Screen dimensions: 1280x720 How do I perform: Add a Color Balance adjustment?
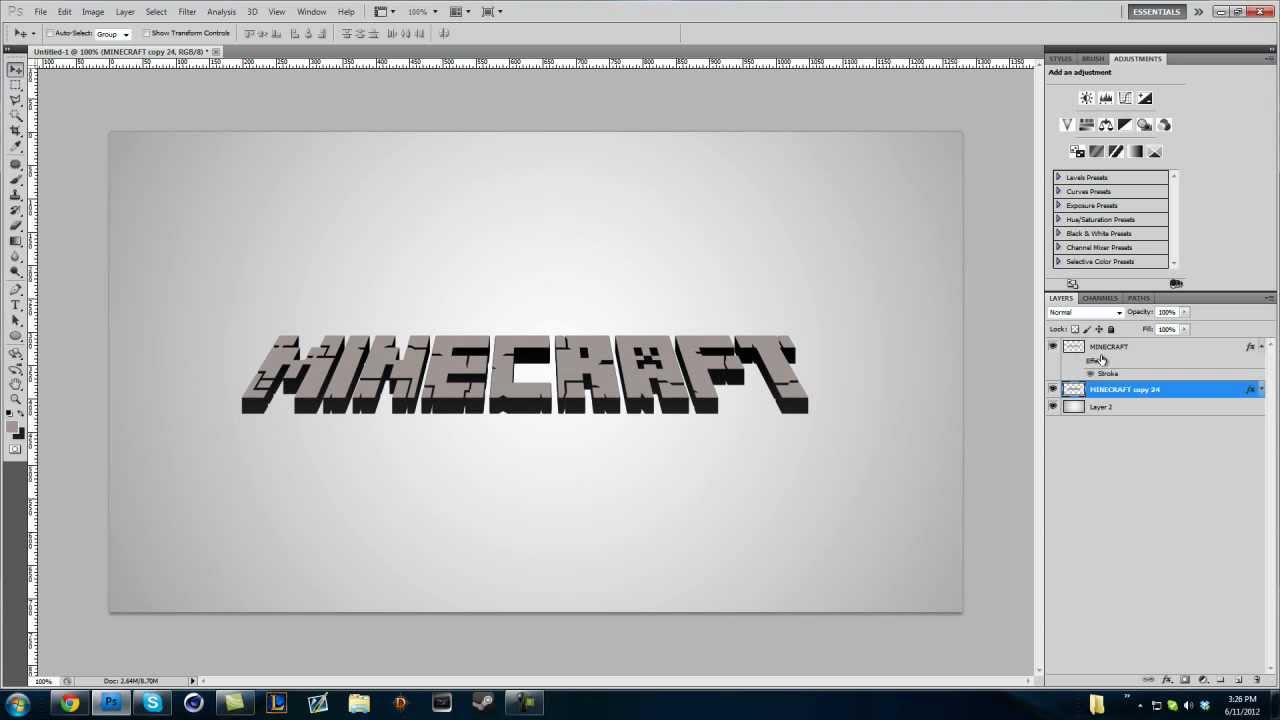click(x=1106, y=125)
